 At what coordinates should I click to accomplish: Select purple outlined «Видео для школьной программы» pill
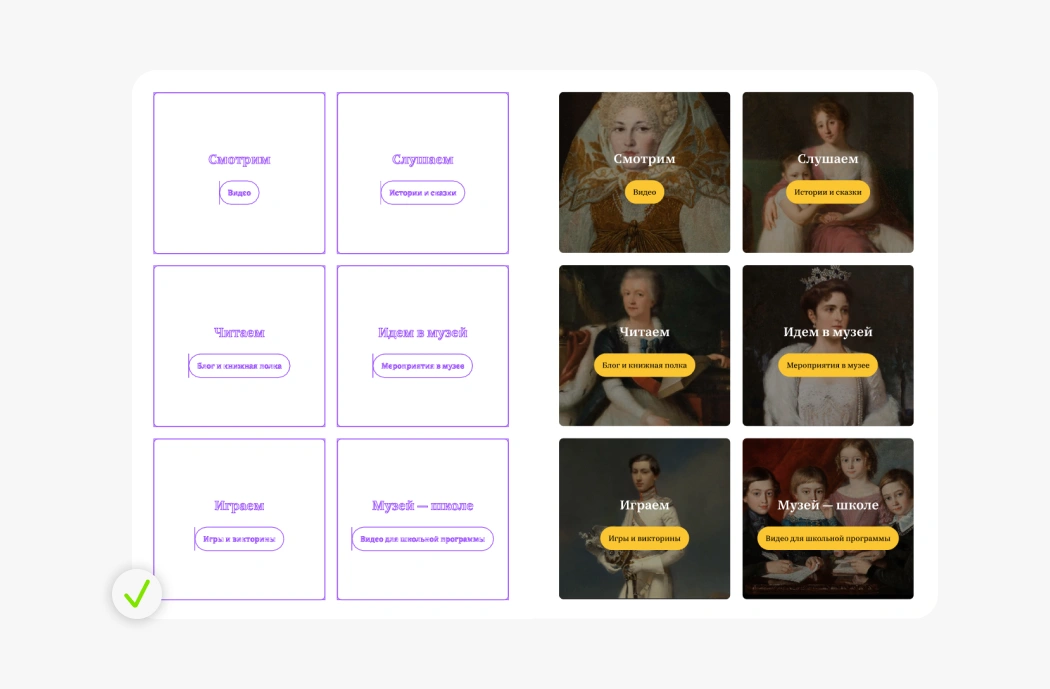pyautogui.click(x=423, y=539)
